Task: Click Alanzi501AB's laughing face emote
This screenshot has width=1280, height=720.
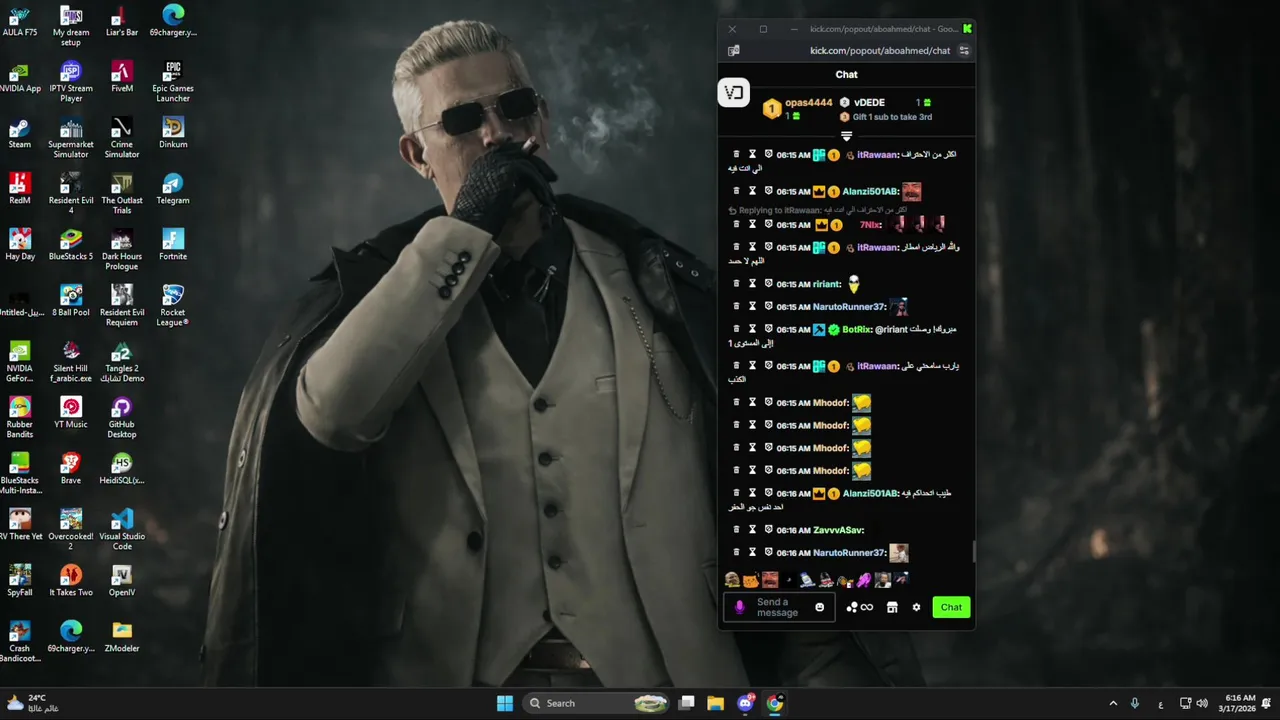Action: coord(911,191)
